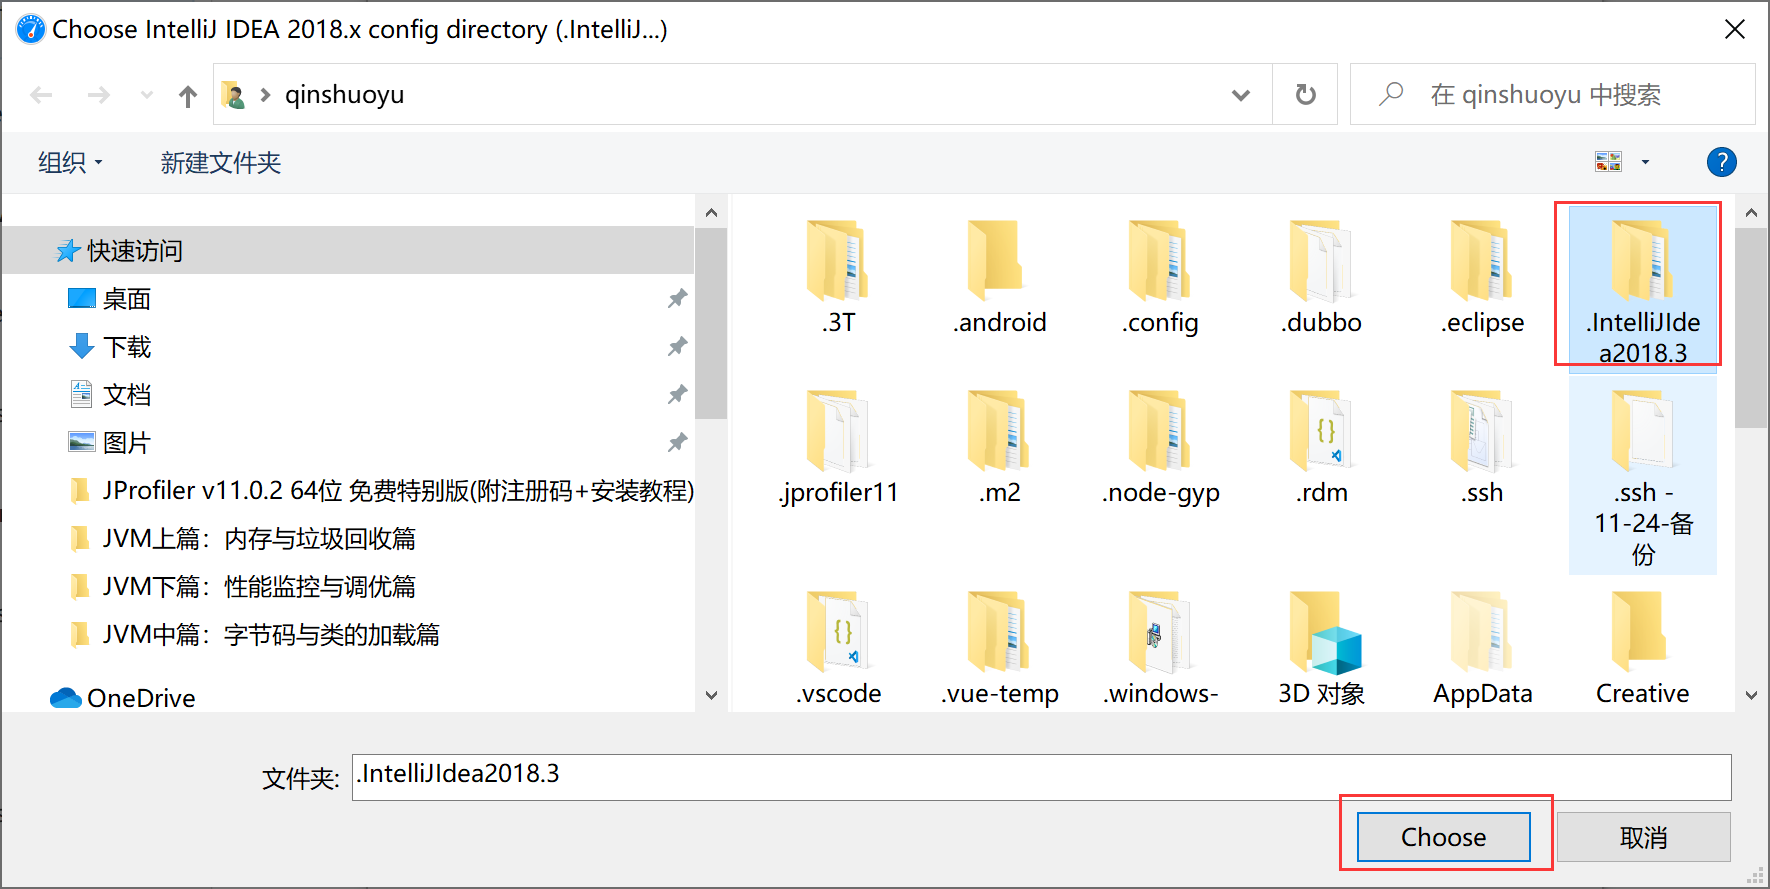
Task: Unpin 桌面 pin icon
Action: point(677,298)
